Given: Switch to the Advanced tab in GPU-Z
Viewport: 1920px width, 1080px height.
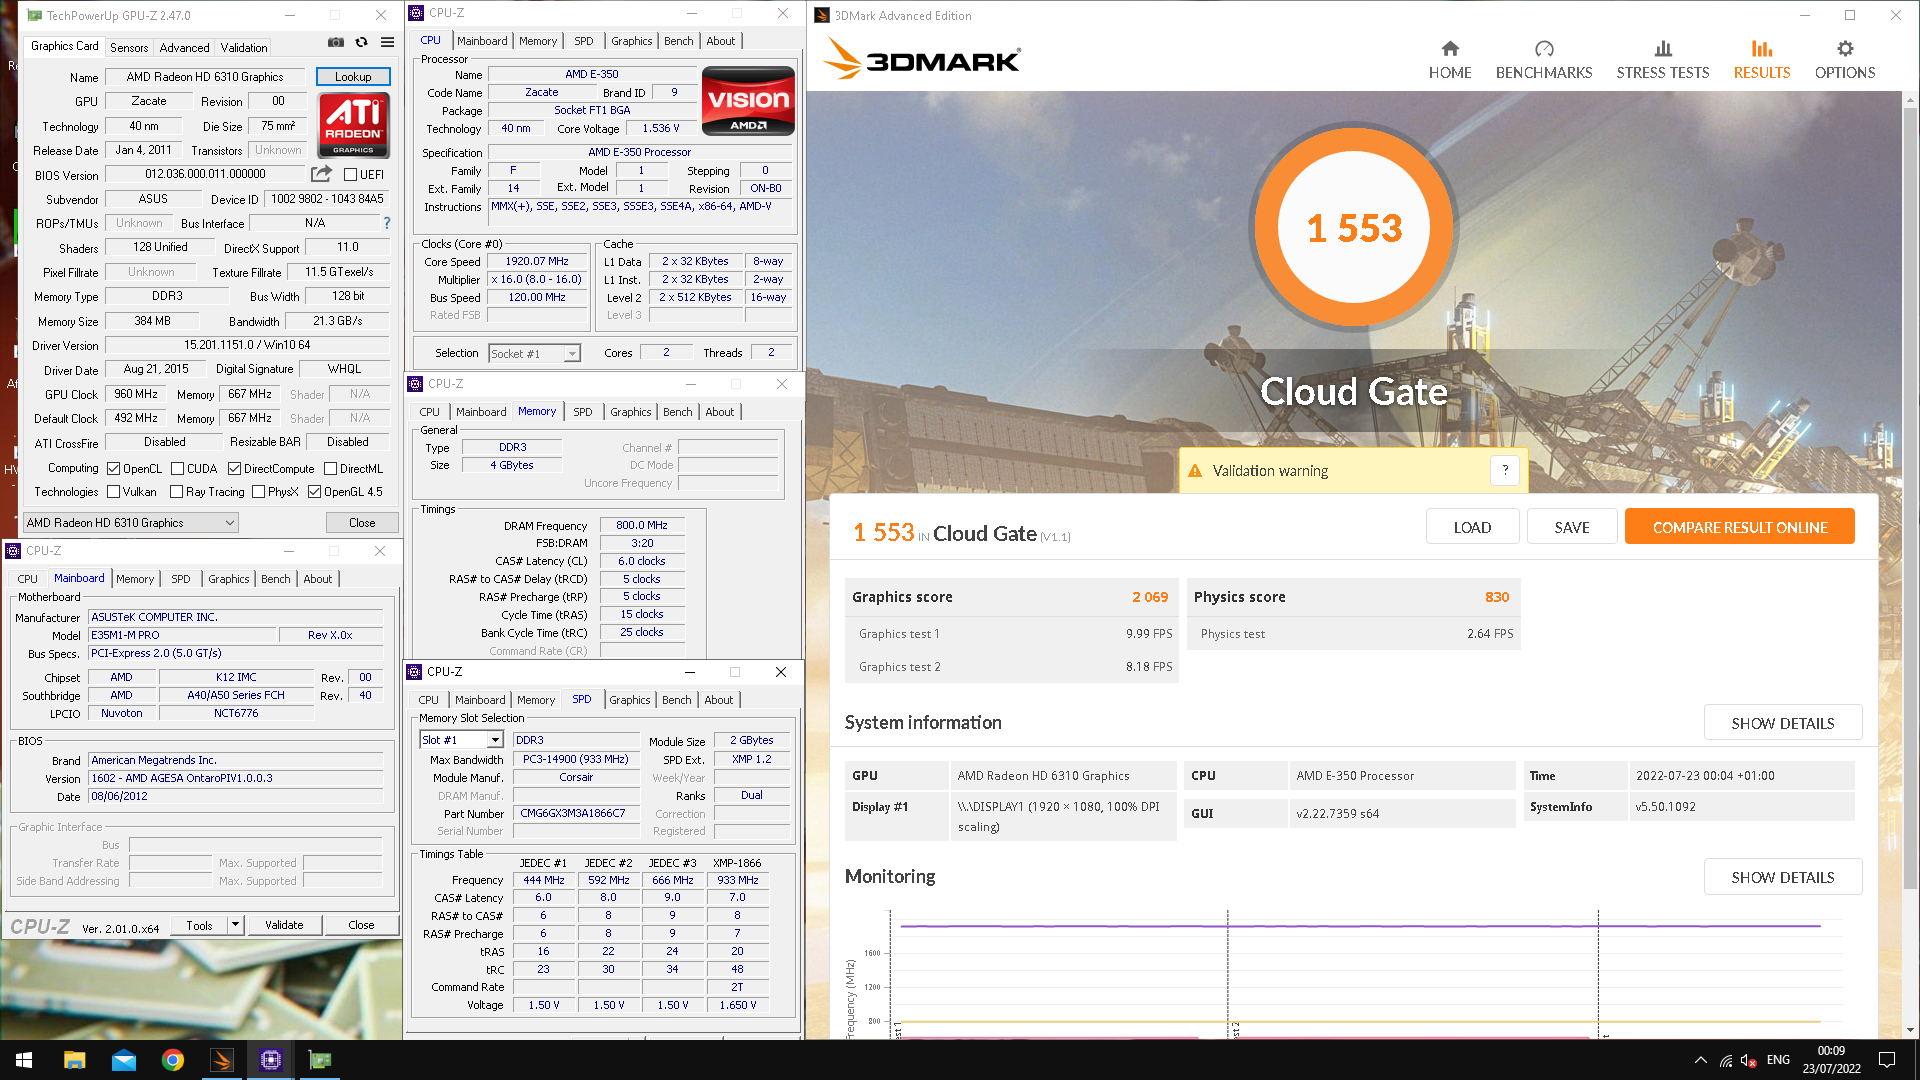Looking at the screenshot, I should (x=185, y=47).
